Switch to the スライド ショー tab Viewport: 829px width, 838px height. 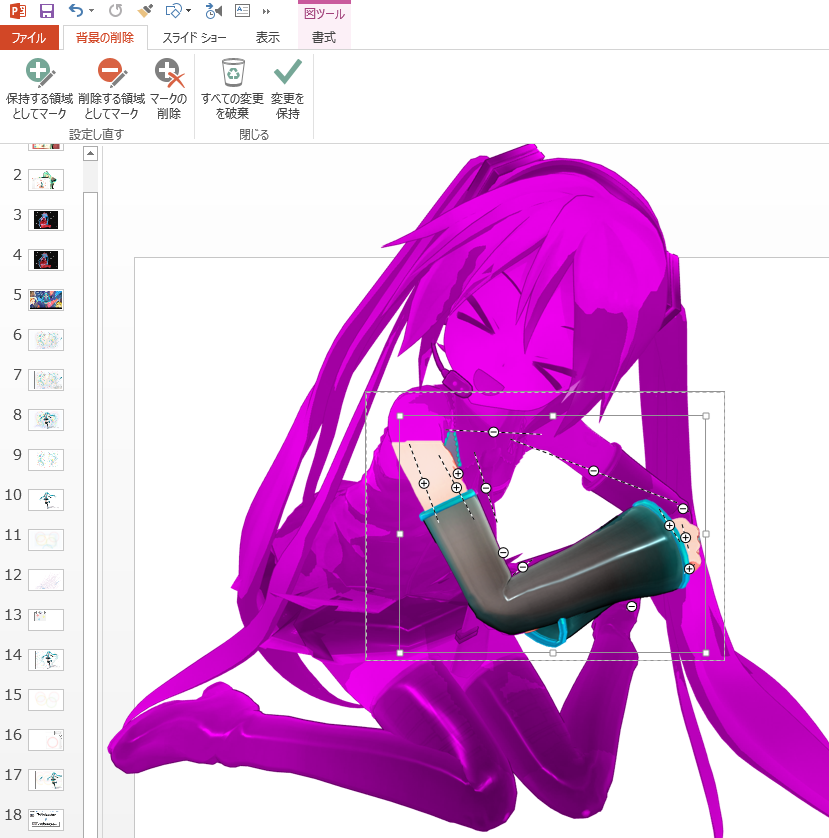click(194, 38)
